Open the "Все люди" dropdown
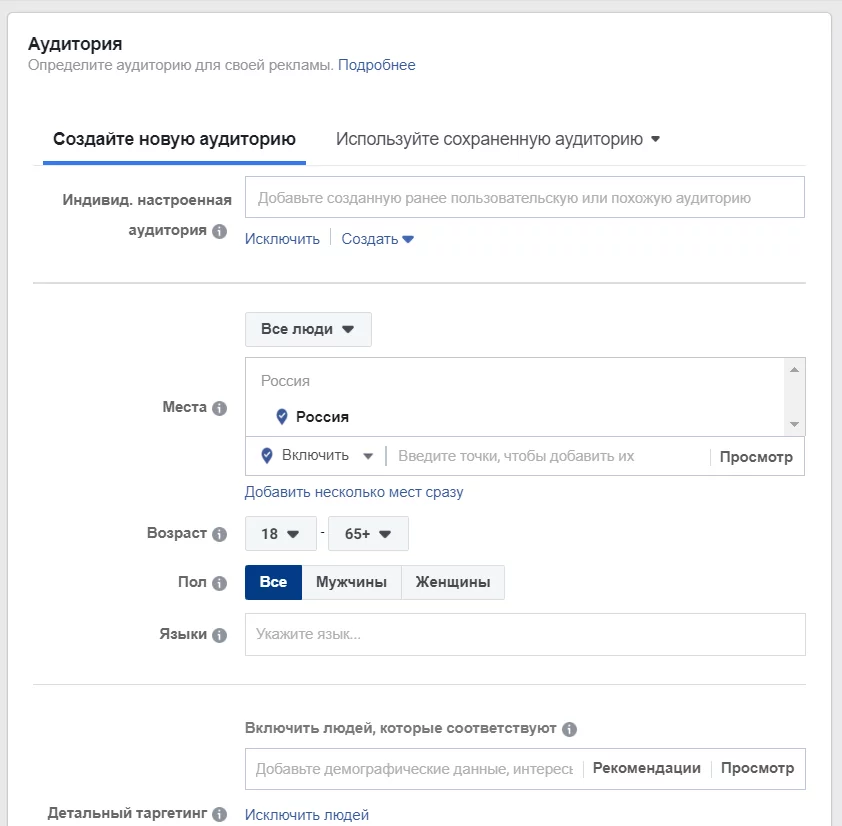The height and width of the screenshot is (826, 842). pyautogui.click(x=308, y=329)
